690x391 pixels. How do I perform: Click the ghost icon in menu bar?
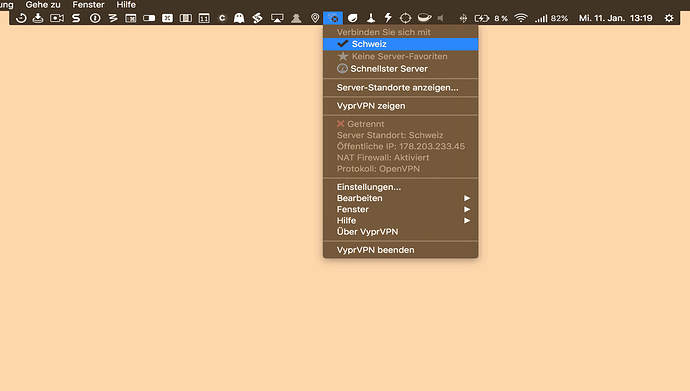[x=239, y=18]
